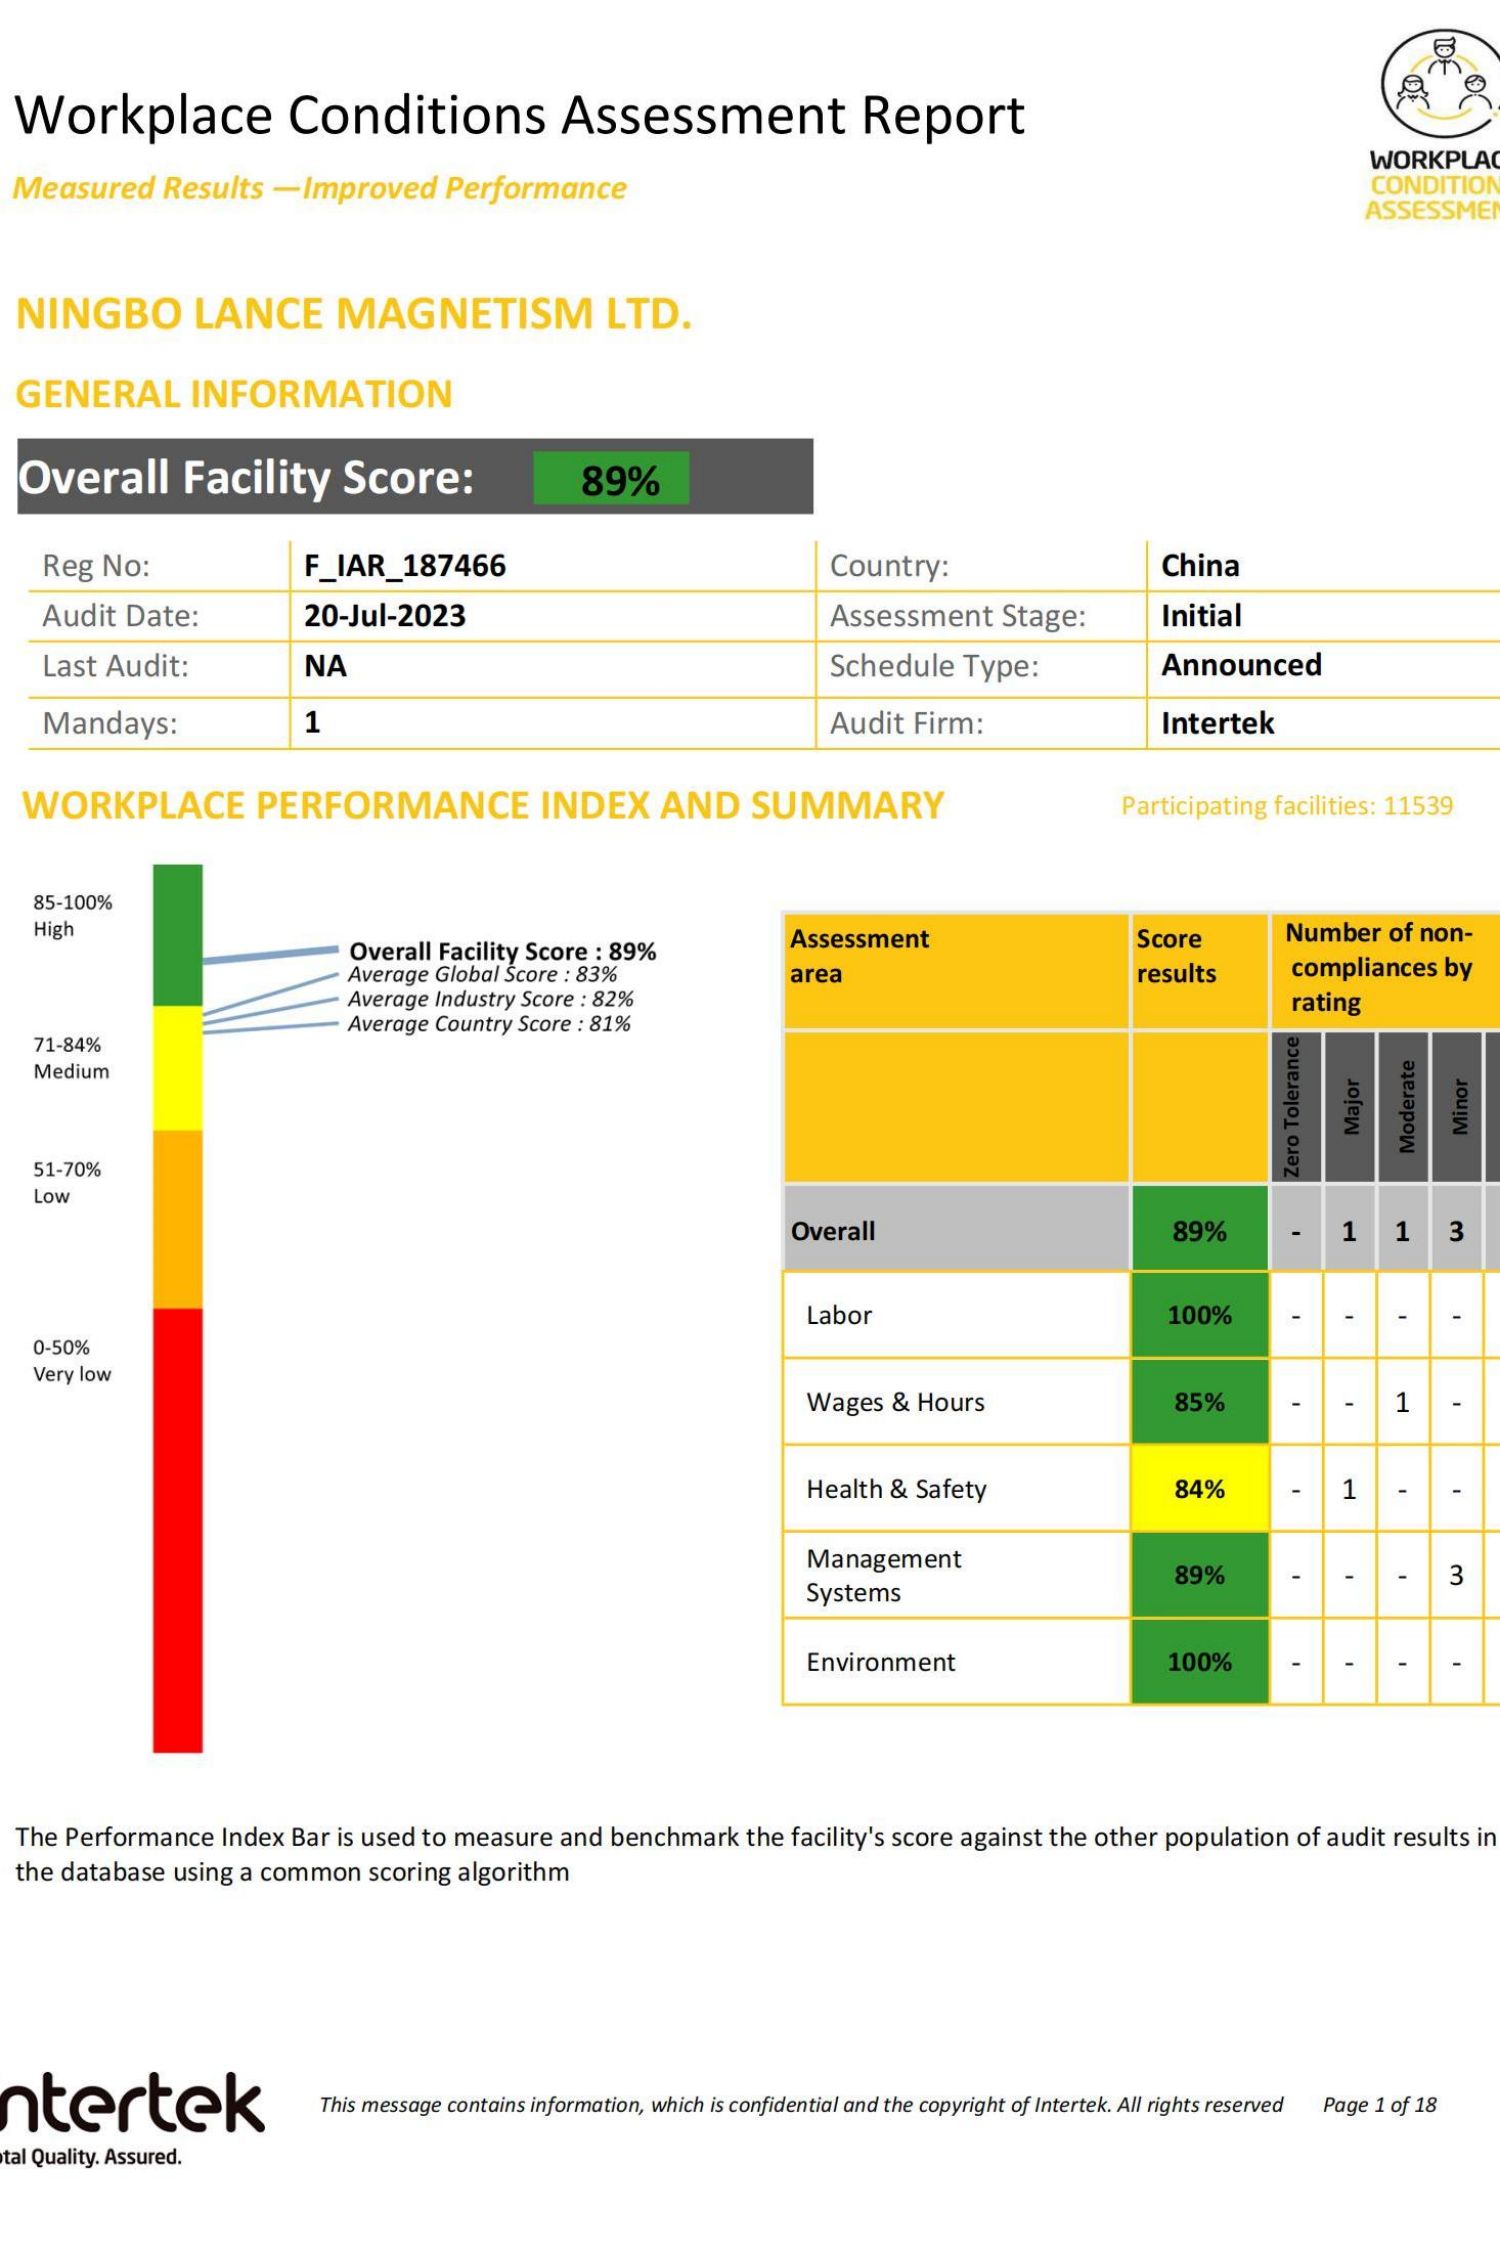This screenshot has height=2251, width=1500.
Task: Click the 'Assessment Stage:' label
Action: [x=957, y=616]
